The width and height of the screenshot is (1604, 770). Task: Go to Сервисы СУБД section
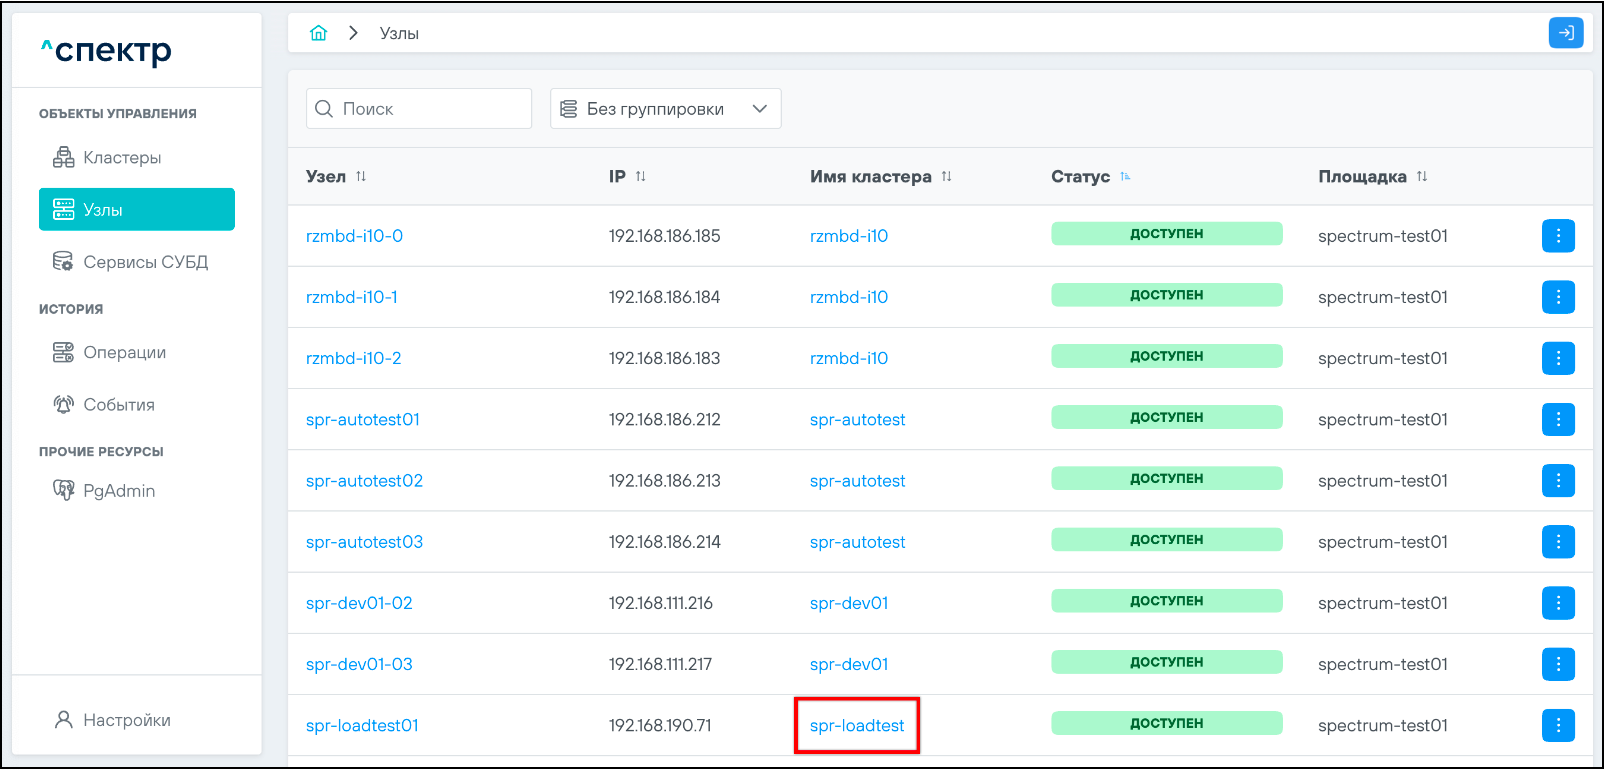pos(145,262)
